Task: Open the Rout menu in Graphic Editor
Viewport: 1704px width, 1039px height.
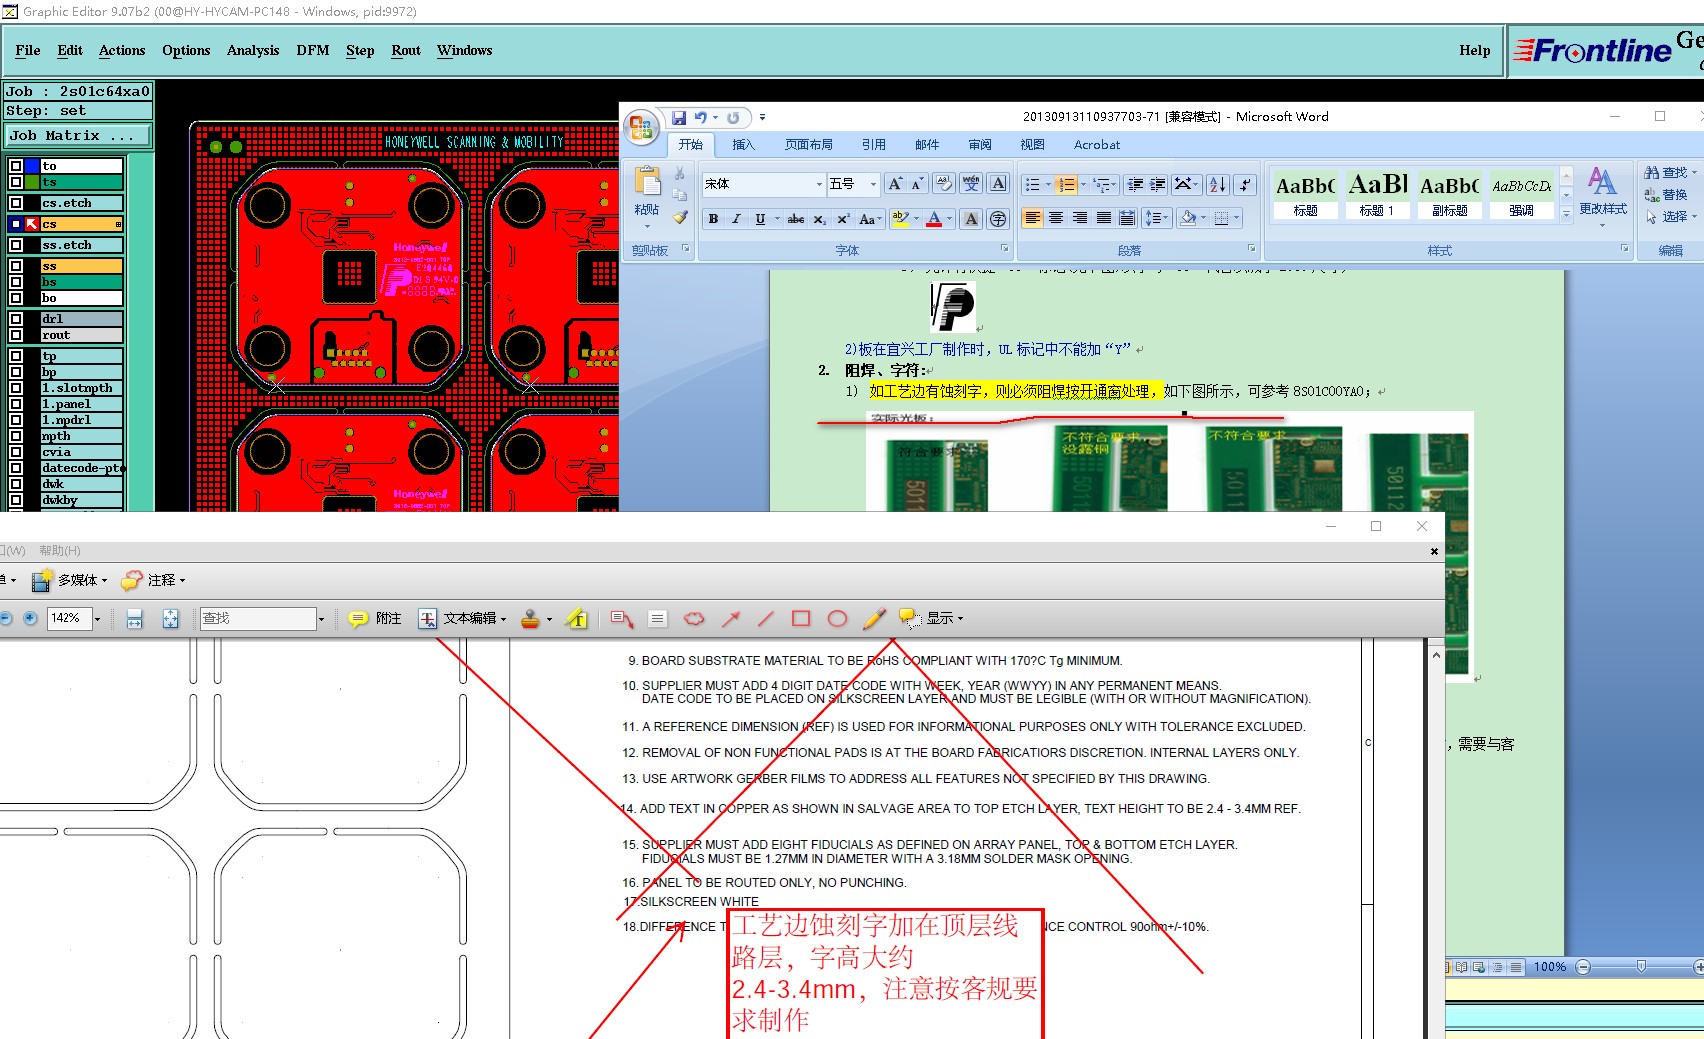Action: point(406,50)
